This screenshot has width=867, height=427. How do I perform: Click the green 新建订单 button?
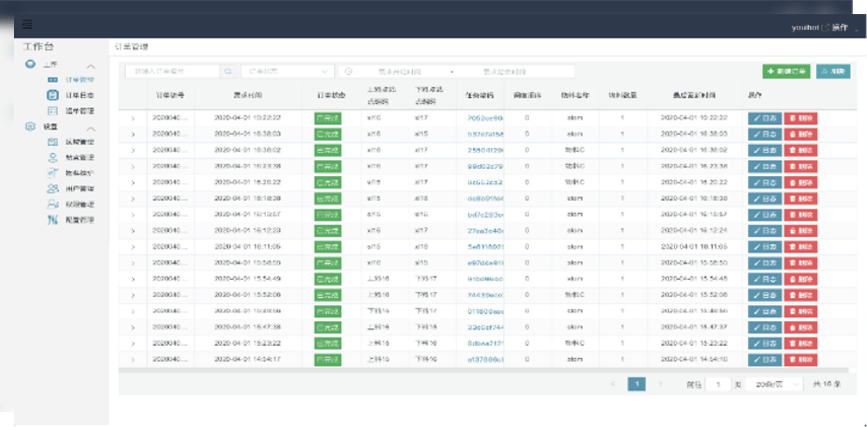tap(786, 72)
